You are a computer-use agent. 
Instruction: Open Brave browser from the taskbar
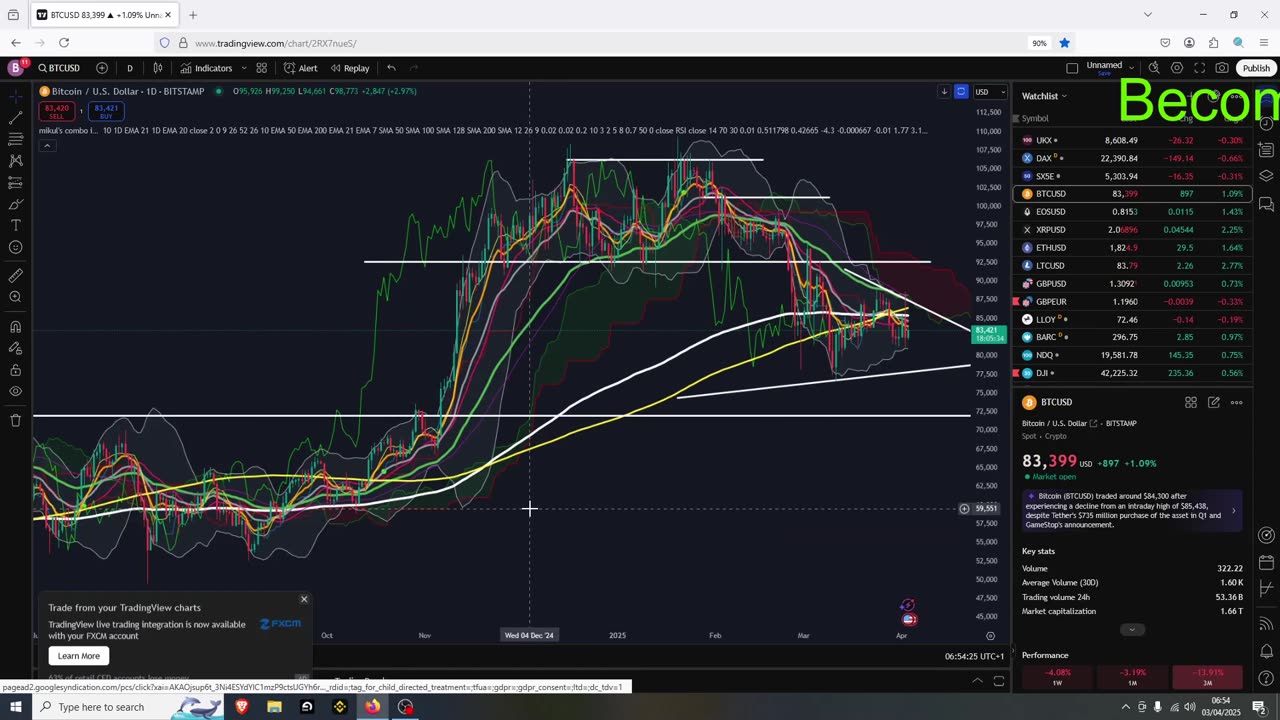tap(241, 707)
